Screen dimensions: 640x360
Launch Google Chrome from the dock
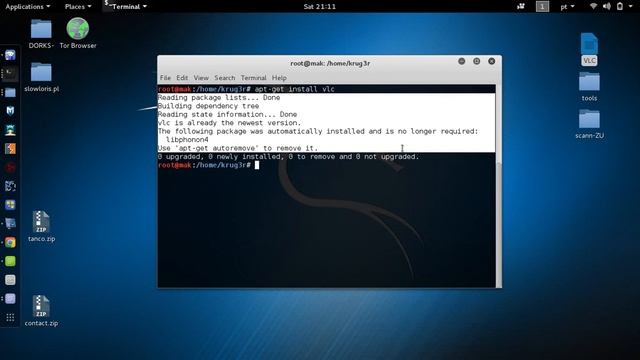[x=10, y=242]
